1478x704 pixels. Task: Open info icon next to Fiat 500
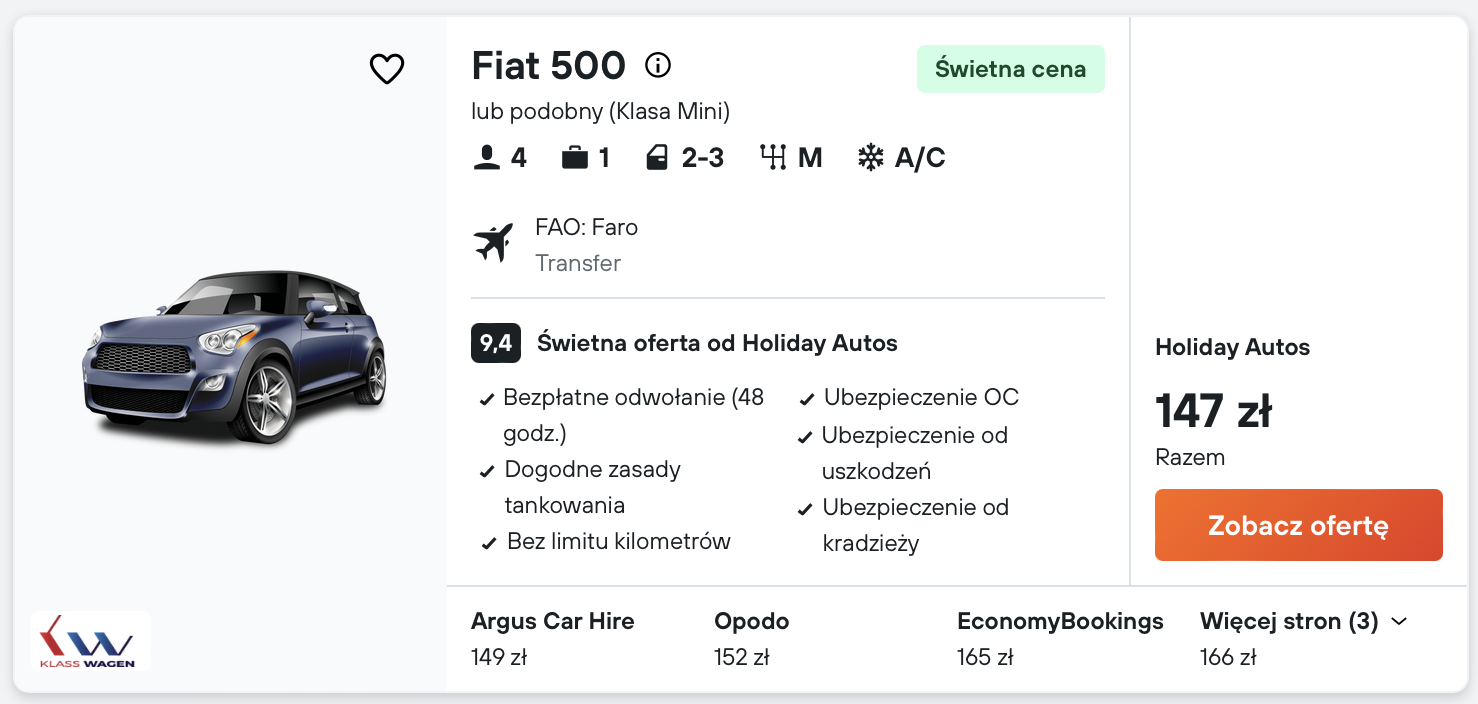click(x=658, y=66)
